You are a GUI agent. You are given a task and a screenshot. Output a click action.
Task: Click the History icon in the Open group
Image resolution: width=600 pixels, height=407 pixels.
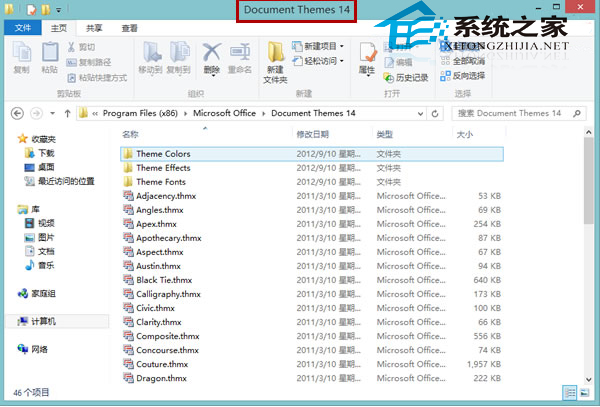pyautogui.click(x=405, y=78)
